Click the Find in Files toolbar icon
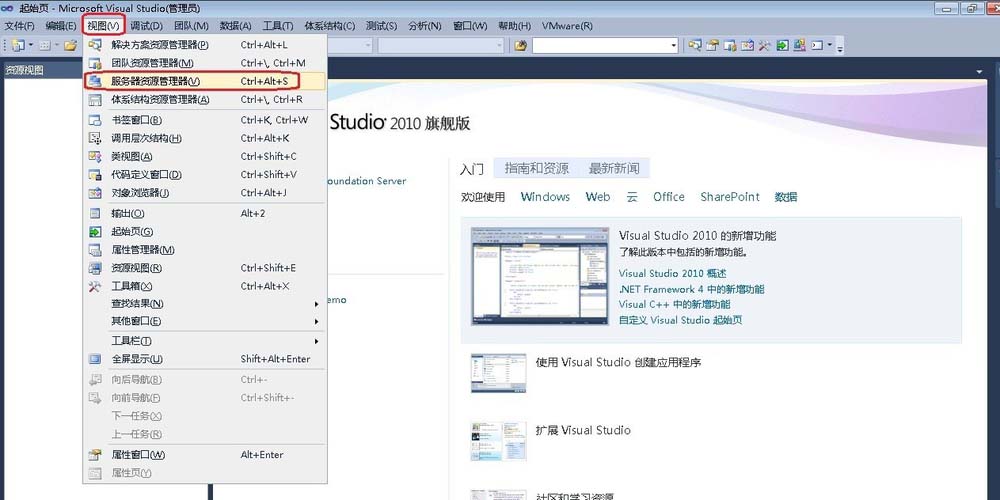1000x500 pixels. [x=520, y=45]
